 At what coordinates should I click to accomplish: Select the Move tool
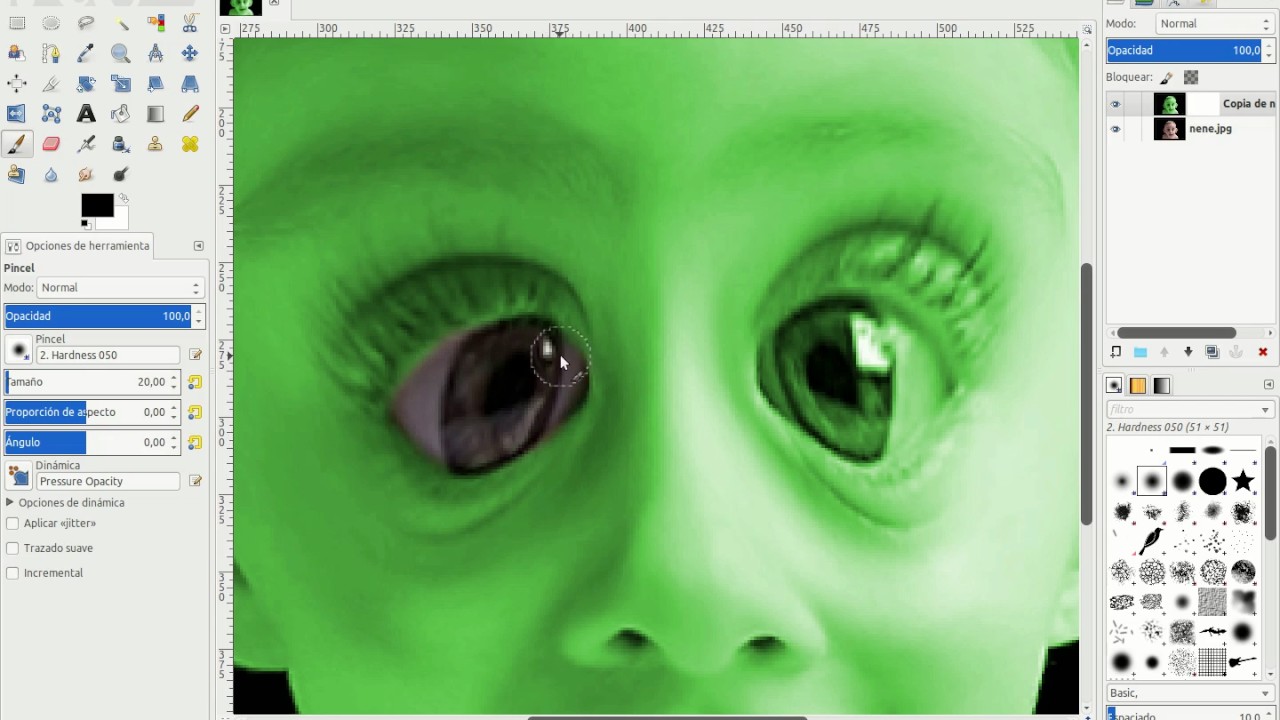[190, 53]
